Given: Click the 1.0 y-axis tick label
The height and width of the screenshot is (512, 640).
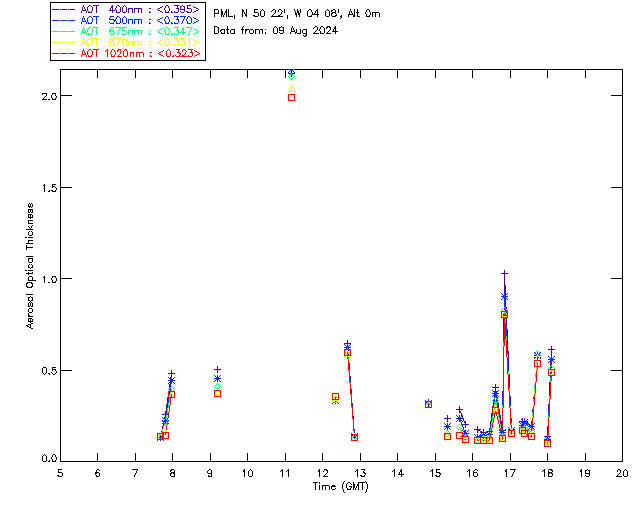Looking at the screenshot, I should pyautogui.click(x=49, y=279).
